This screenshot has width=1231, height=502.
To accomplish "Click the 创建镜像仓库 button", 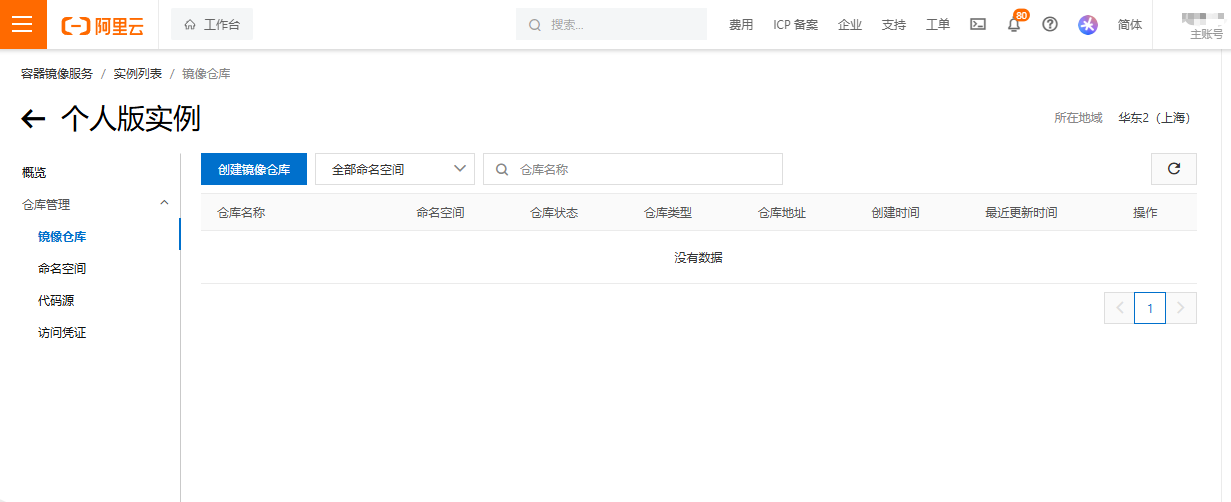I will [254, 169].
